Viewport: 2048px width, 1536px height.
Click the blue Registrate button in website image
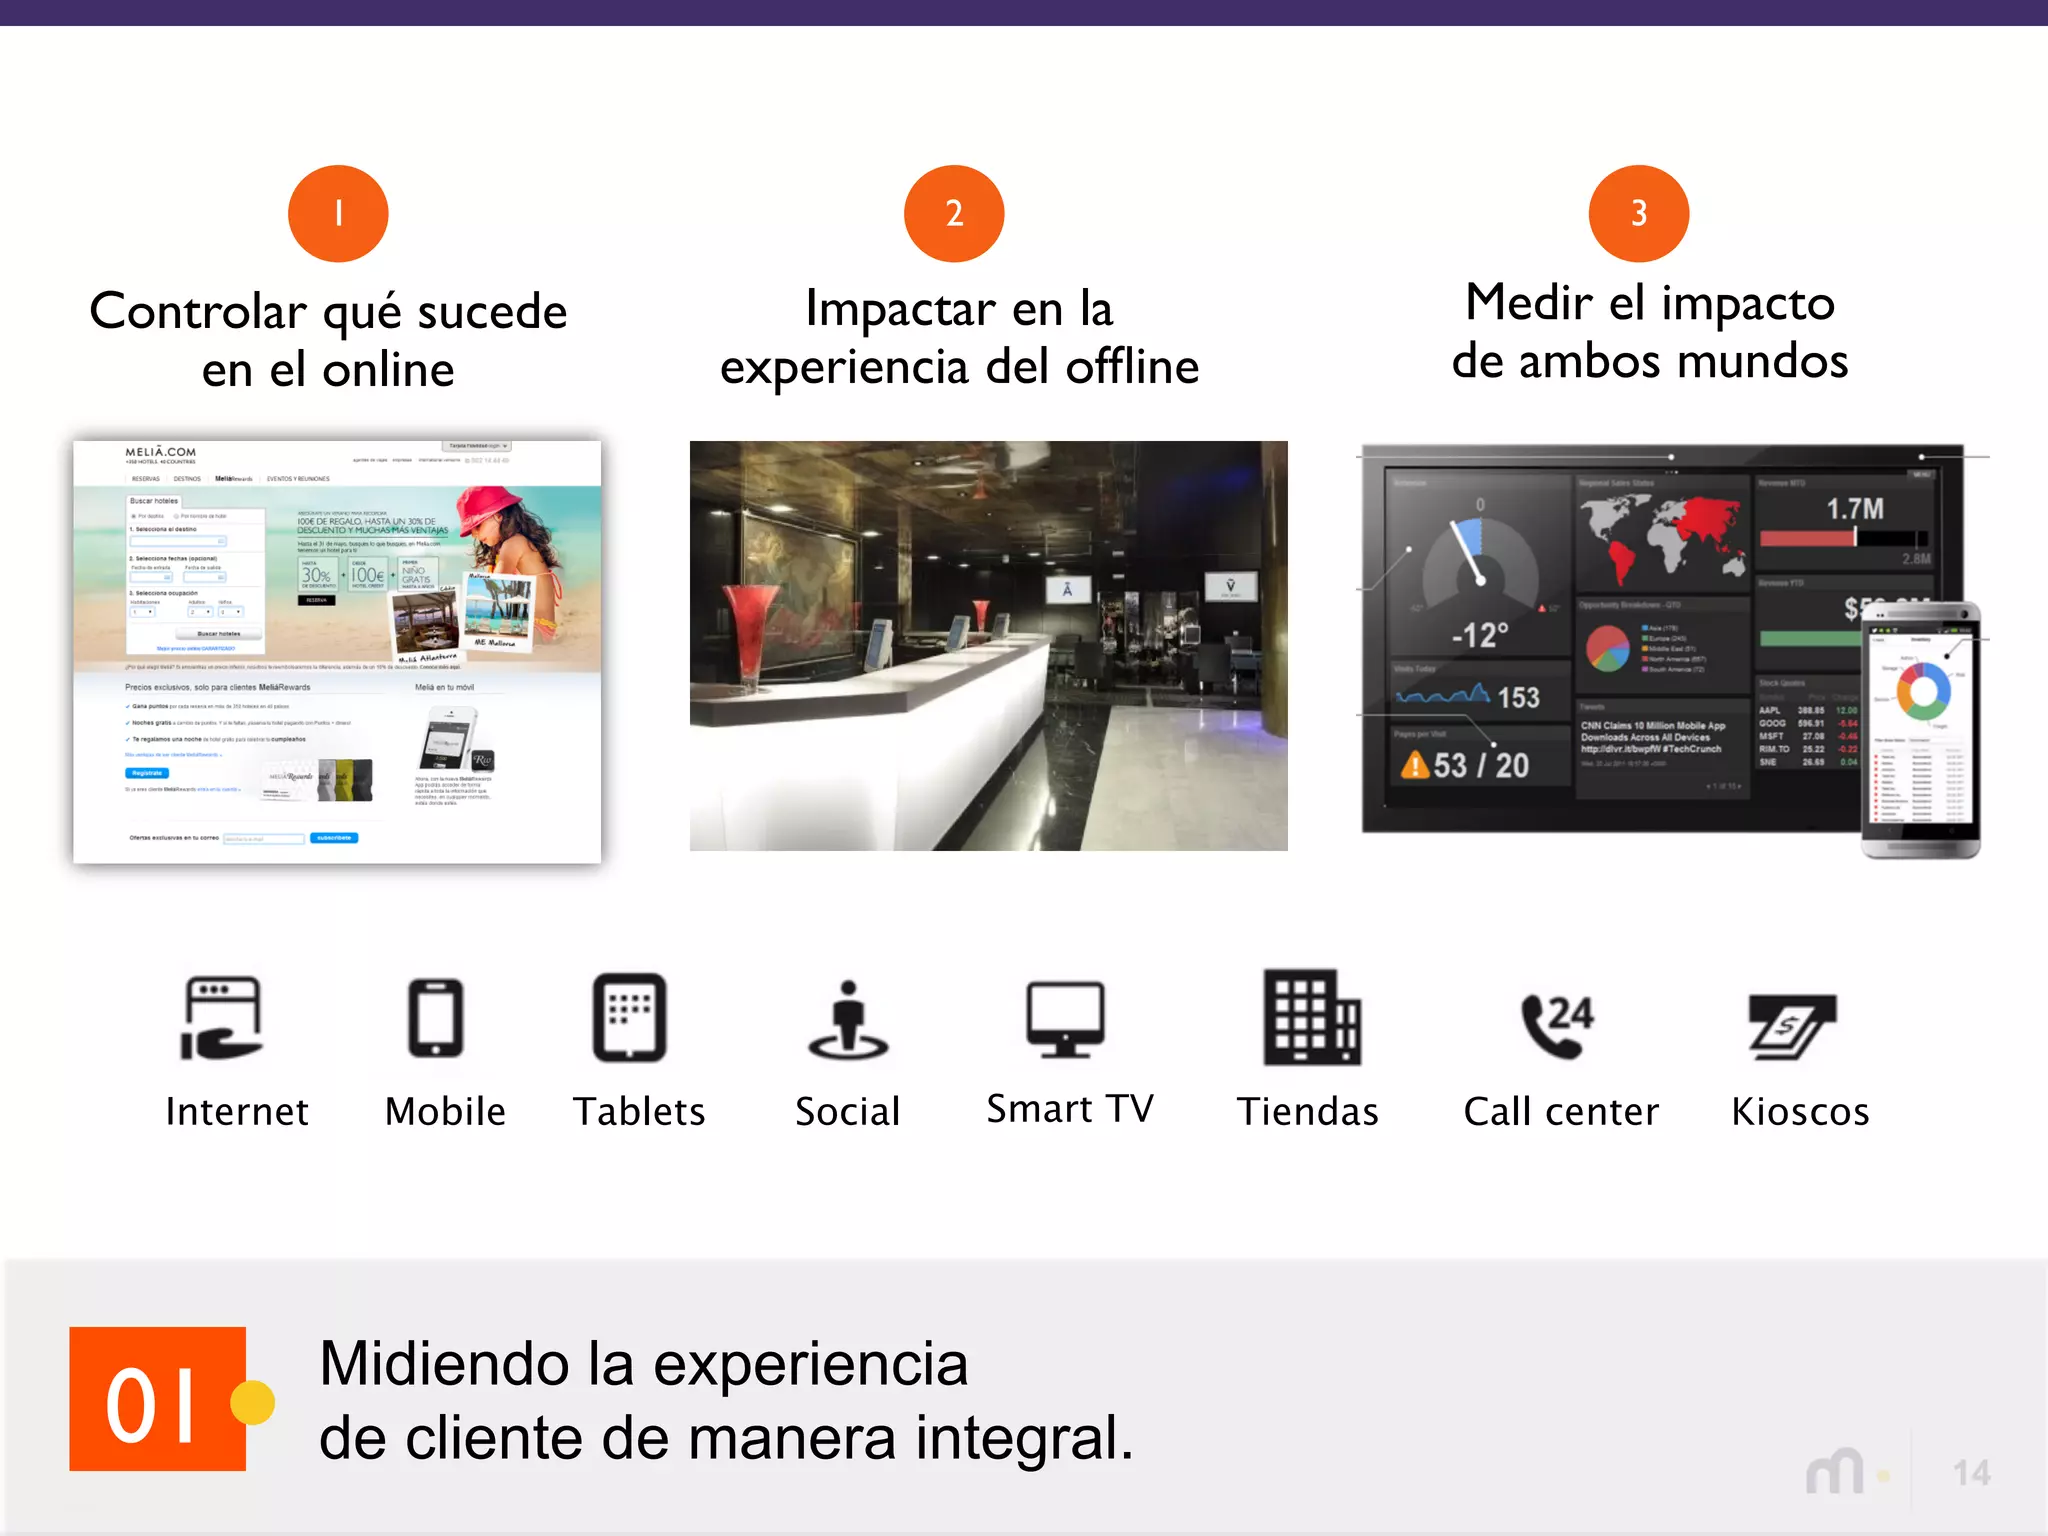(147, 773)
